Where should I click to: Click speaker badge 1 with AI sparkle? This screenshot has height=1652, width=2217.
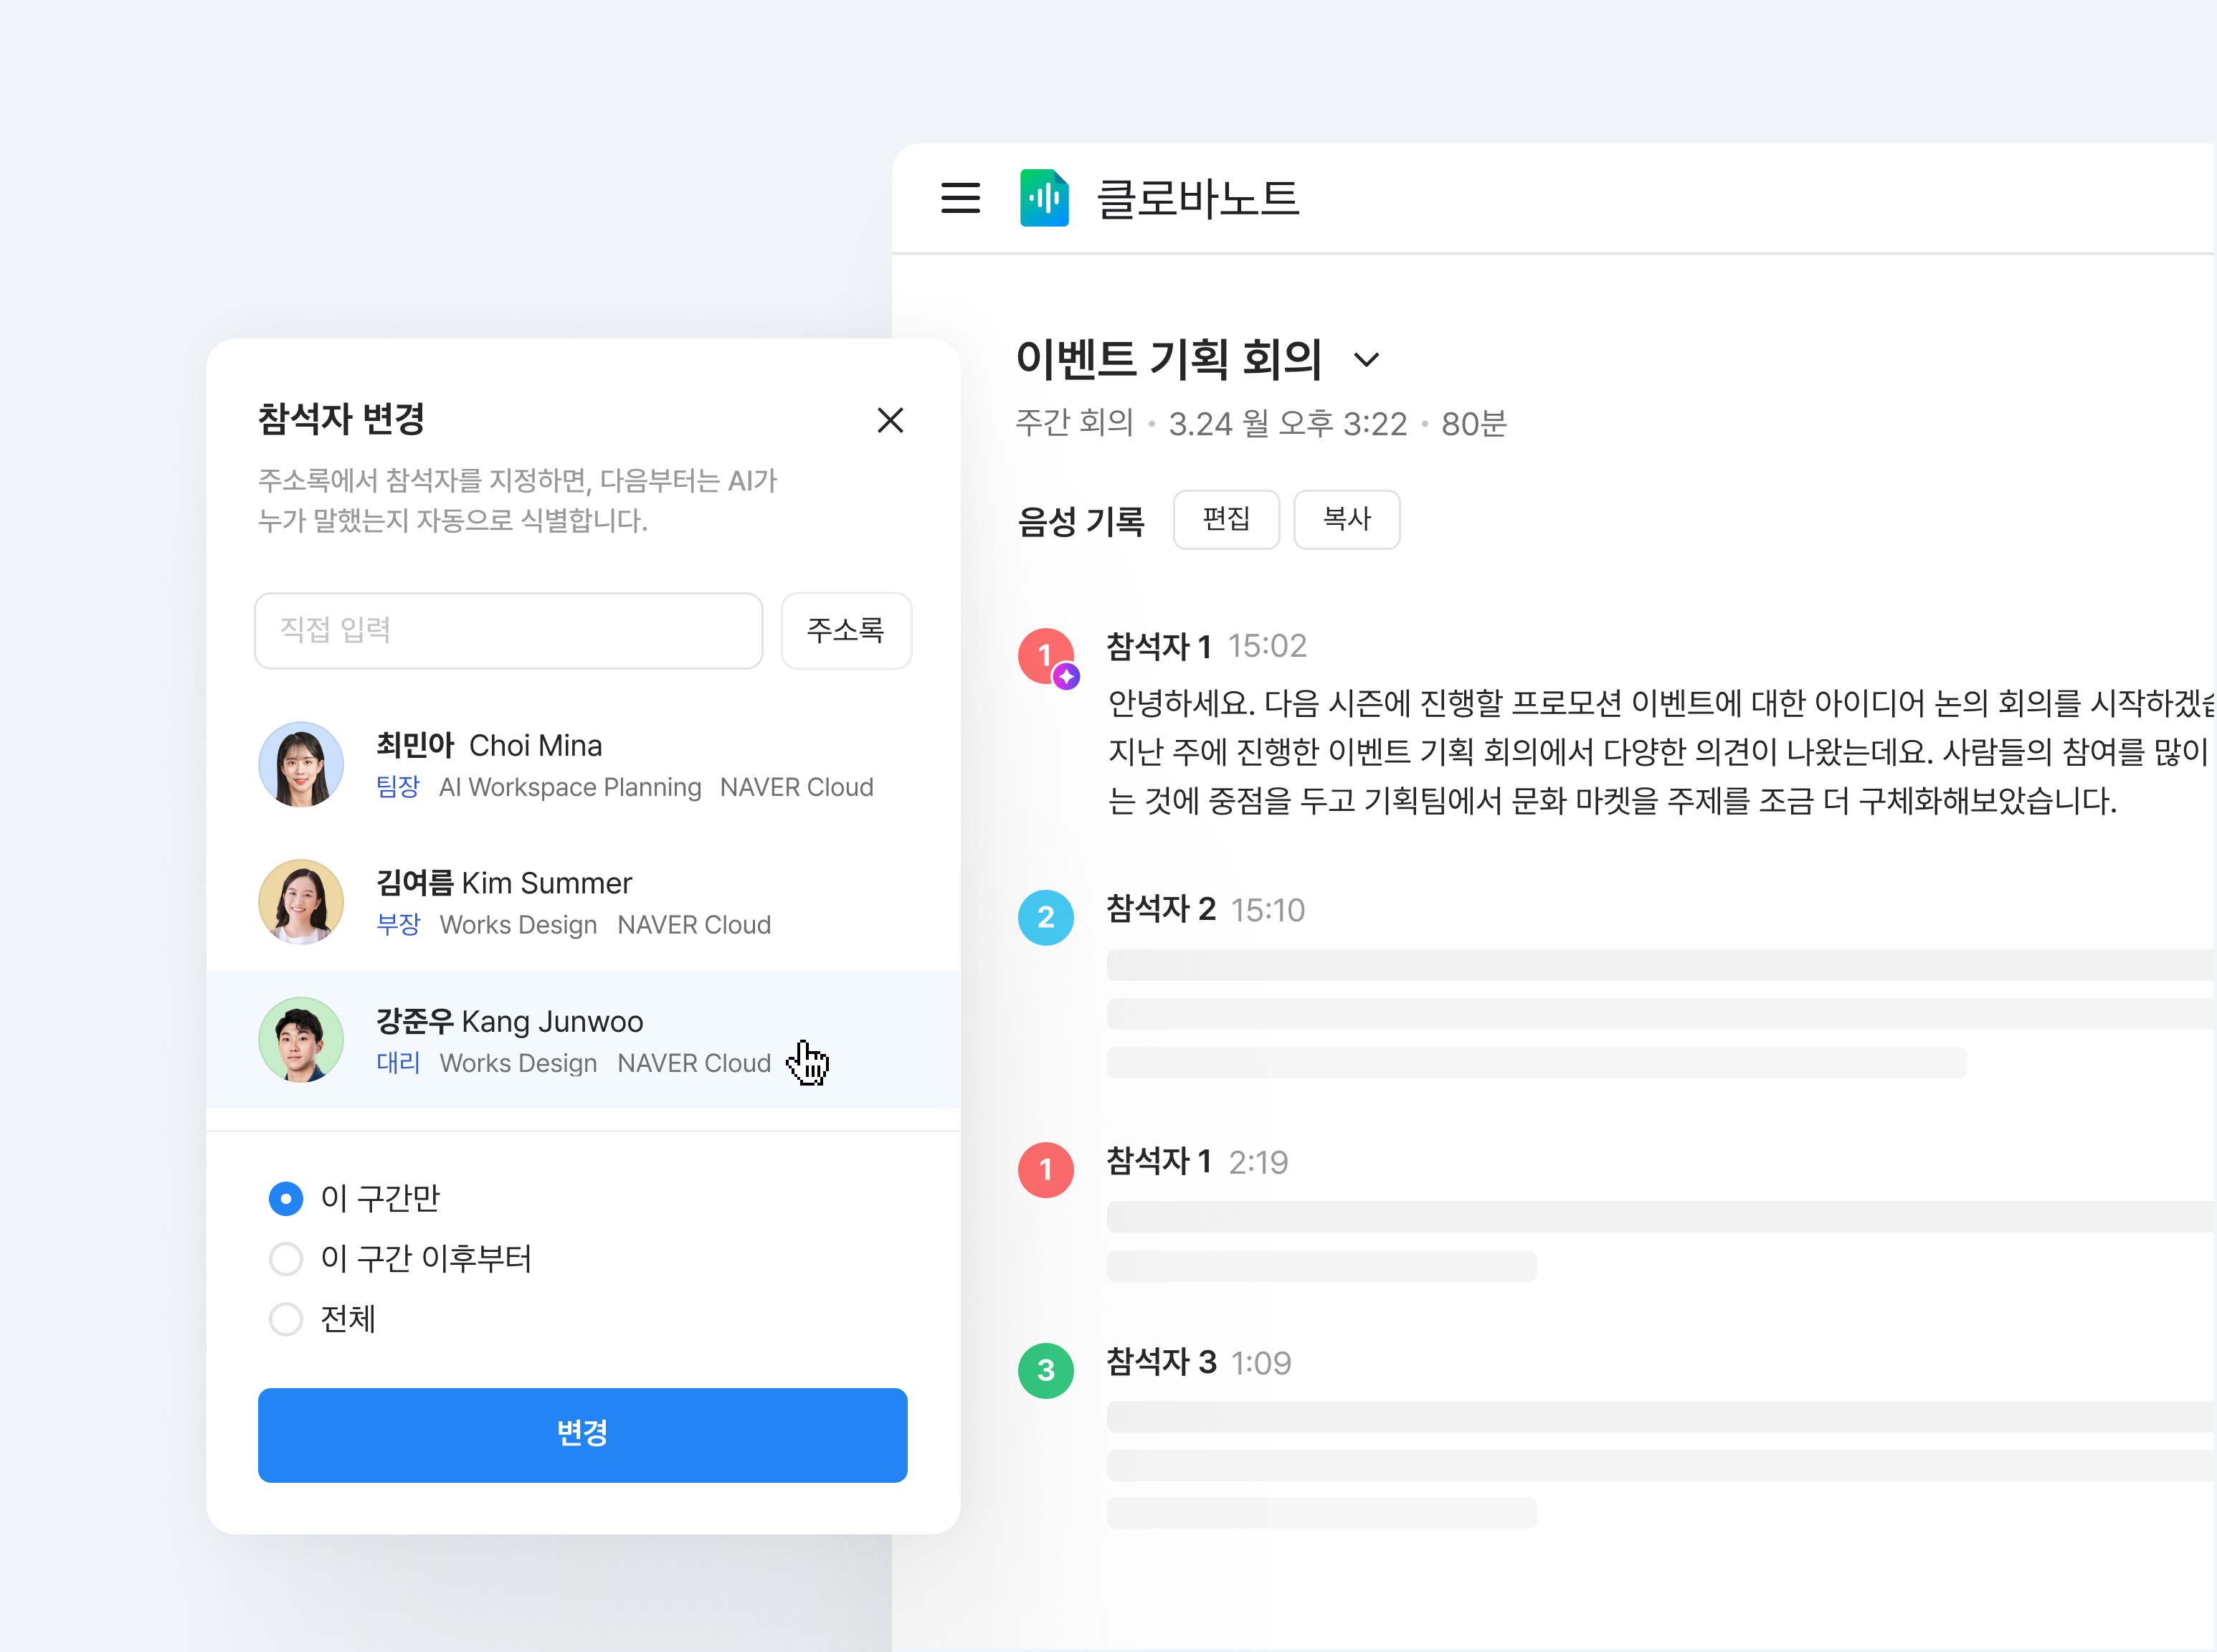point(1045,655)
